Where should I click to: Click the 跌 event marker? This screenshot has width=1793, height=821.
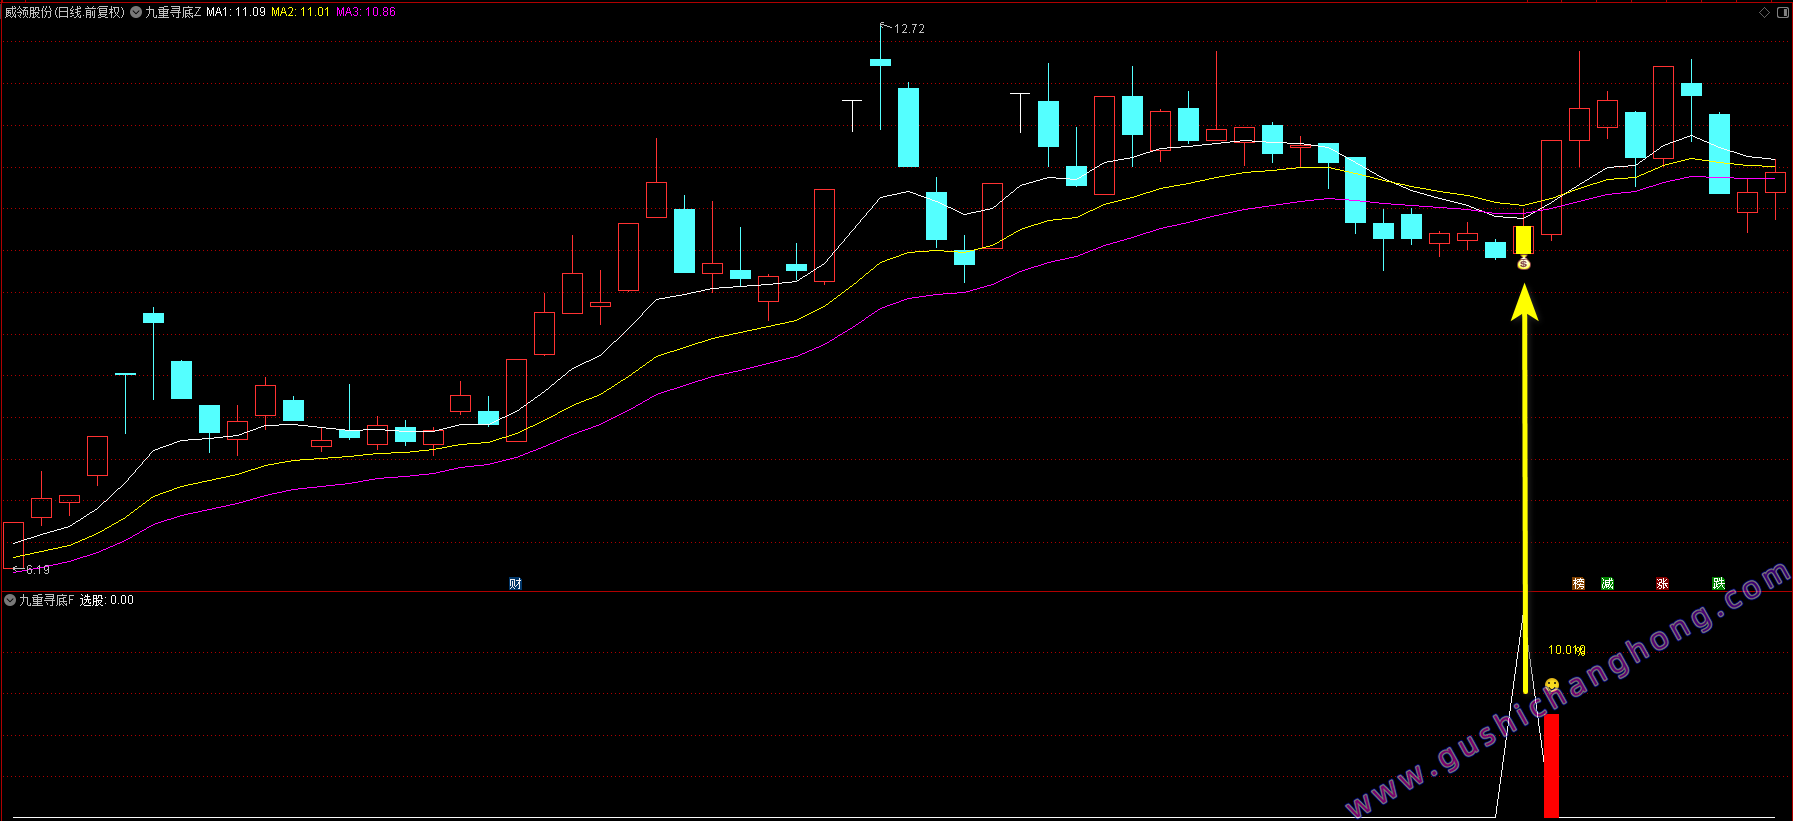point(1718,583)
